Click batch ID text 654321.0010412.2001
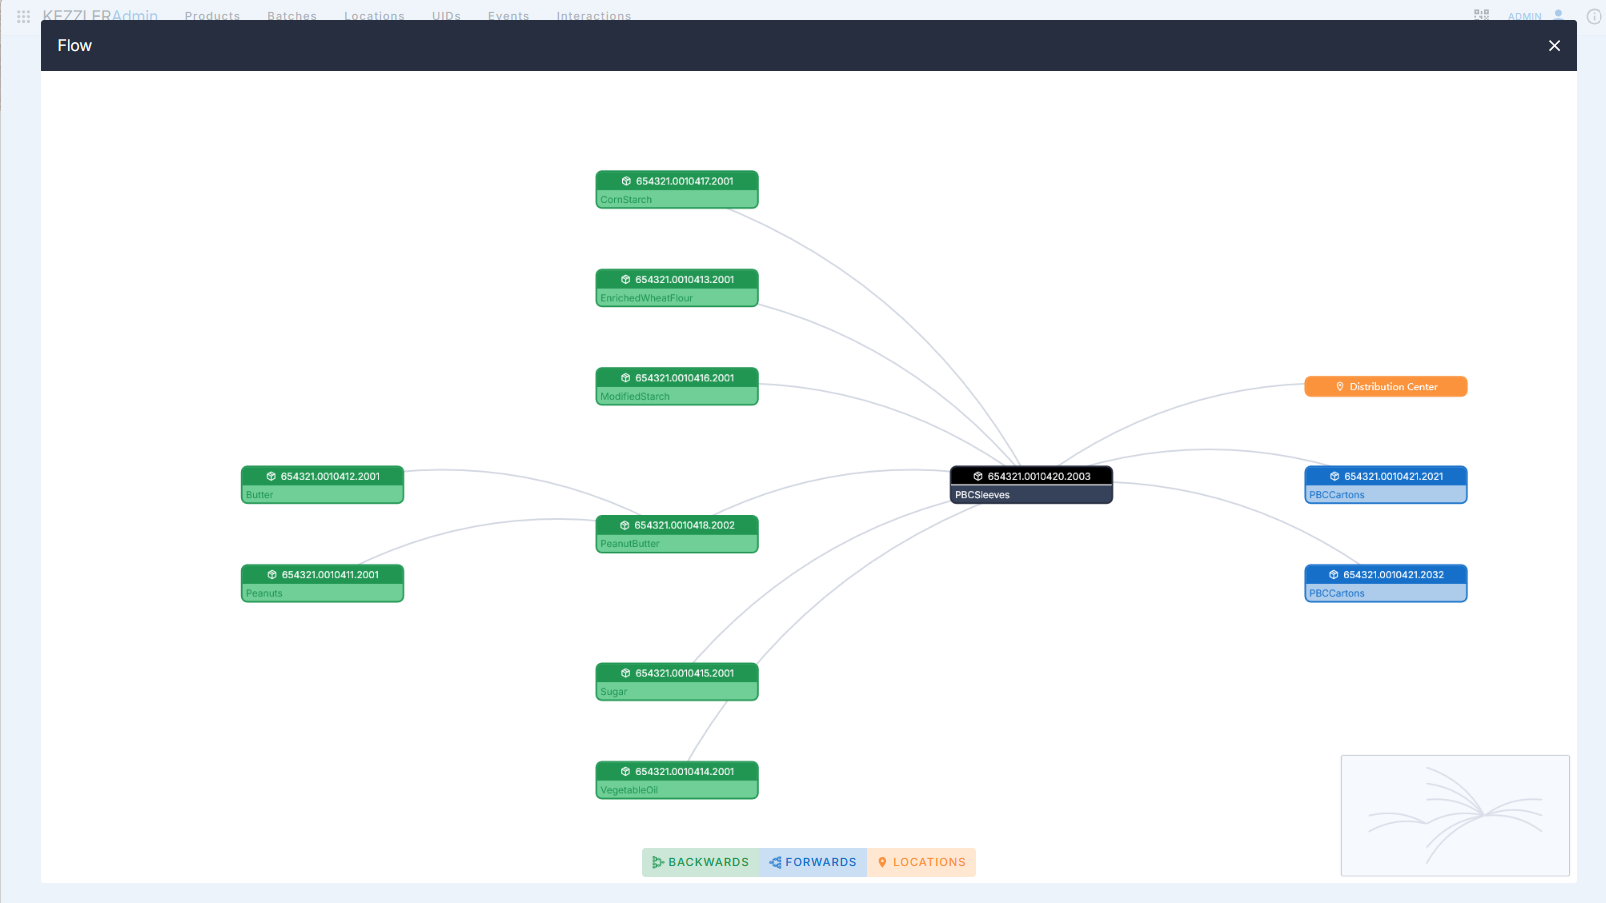Image resolution: width=1606 pixels, height=903 pixels. 331,476
